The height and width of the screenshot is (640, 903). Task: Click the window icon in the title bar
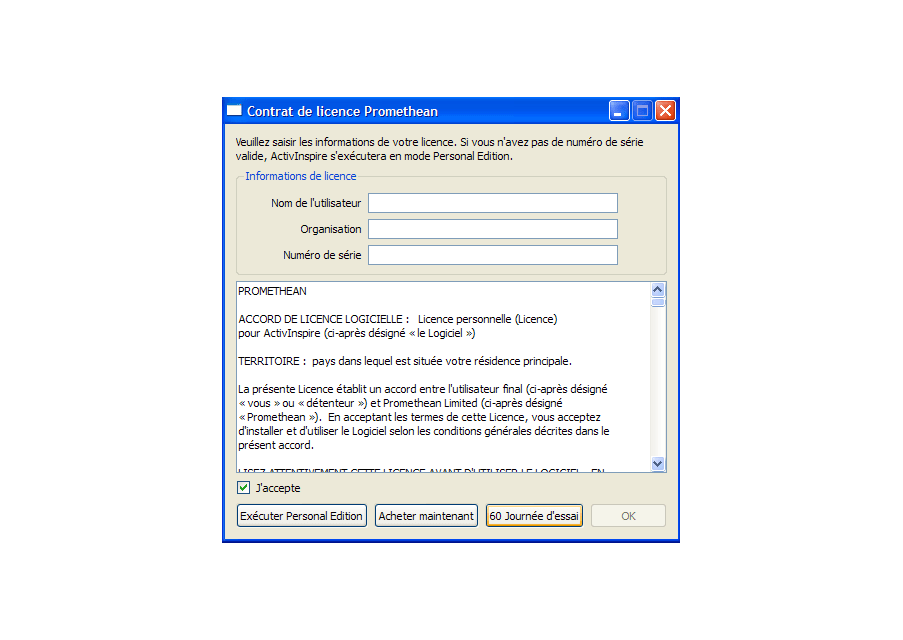click(x=234, y=111)
